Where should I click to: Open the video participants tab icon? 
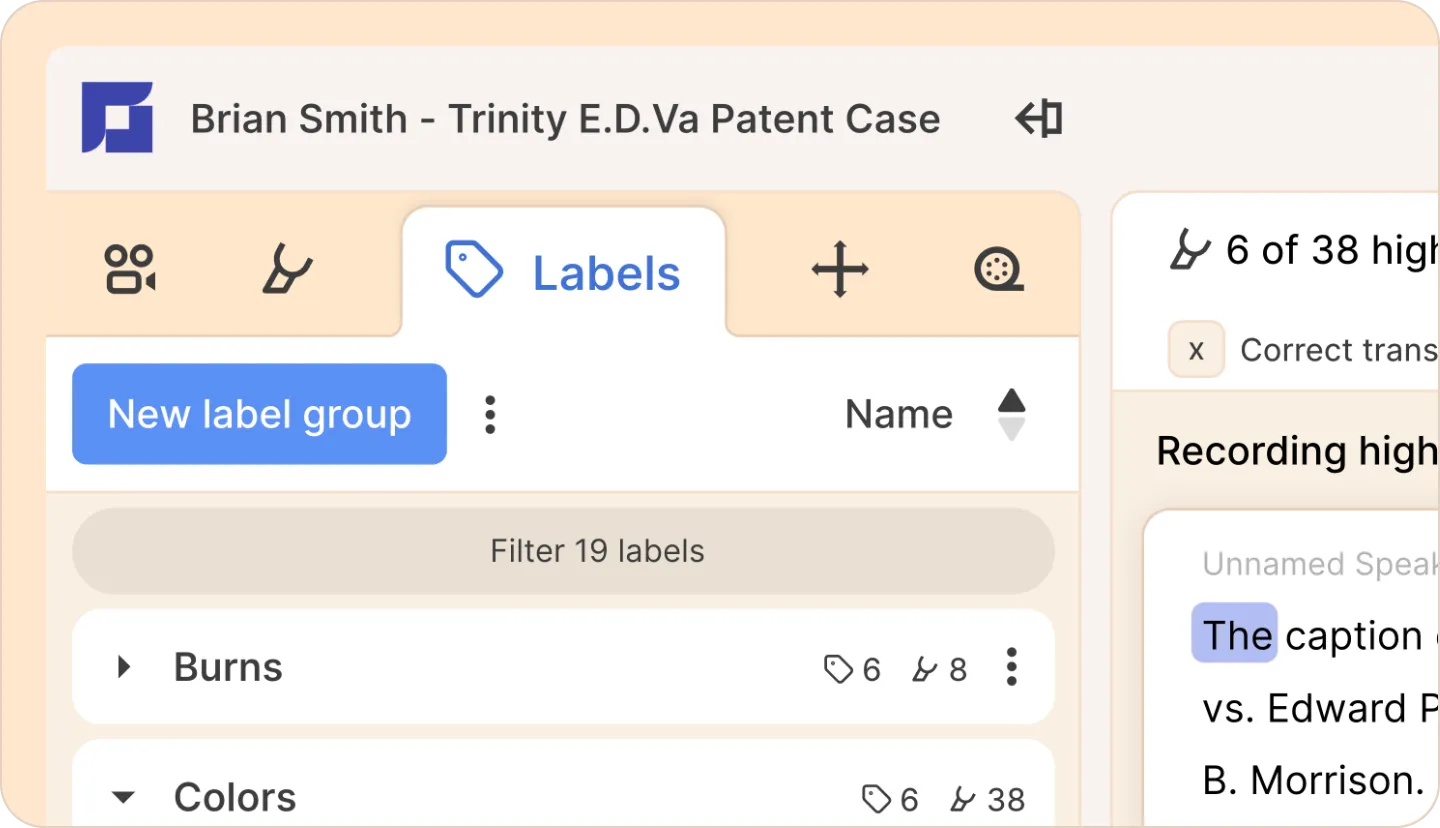[x=130, y=270]
